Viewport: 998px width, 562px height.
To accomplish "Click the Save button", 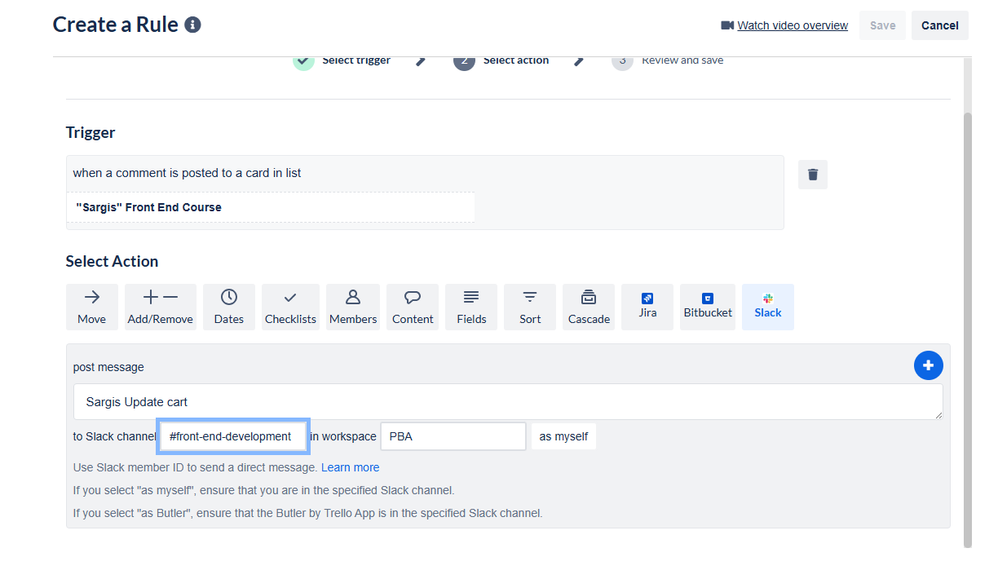I will 882,25.
